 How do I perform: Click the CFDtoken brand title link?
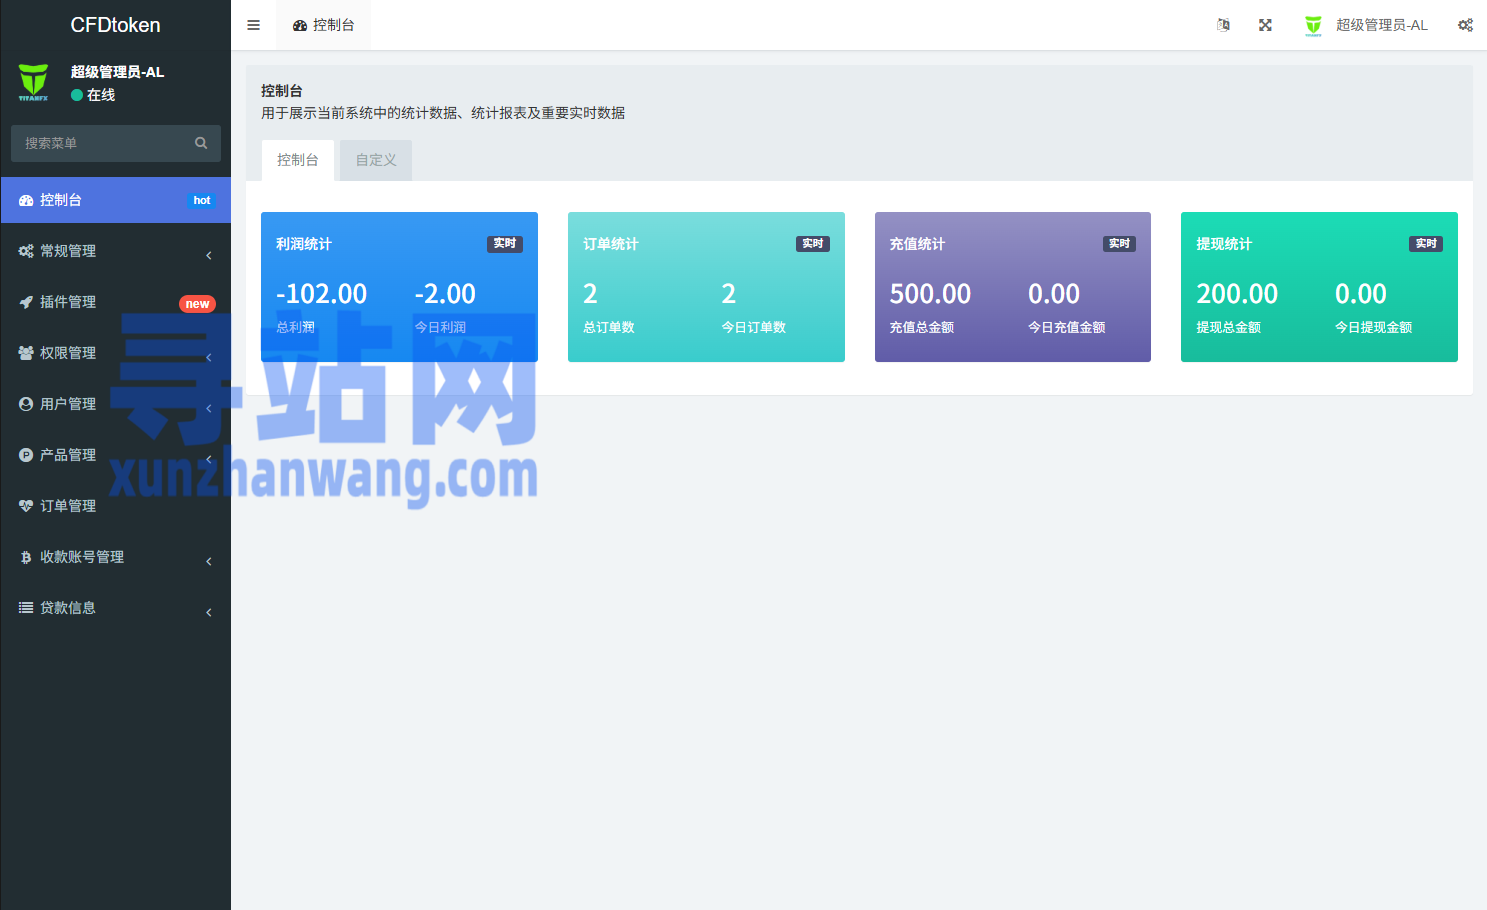(115, 25)
